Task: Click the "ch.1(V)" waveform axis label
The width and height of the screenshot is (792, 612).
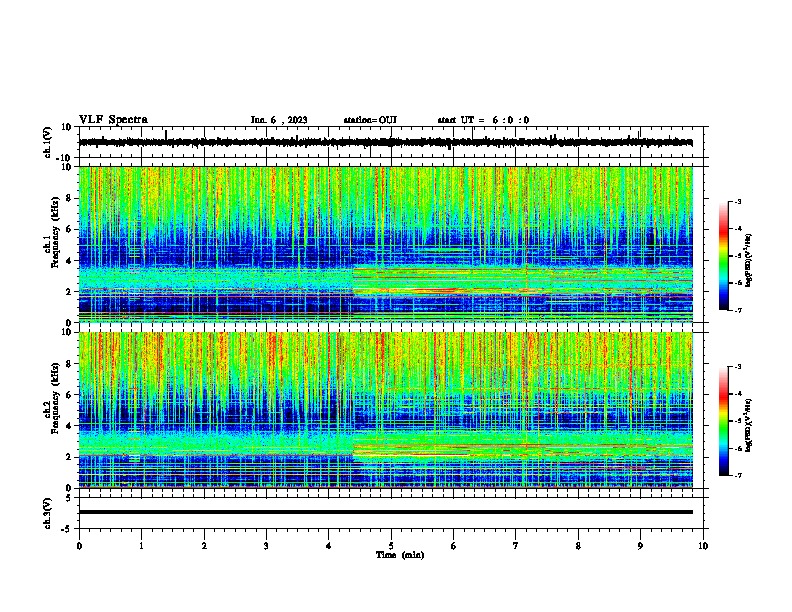Action: click(x=48, y=142)
